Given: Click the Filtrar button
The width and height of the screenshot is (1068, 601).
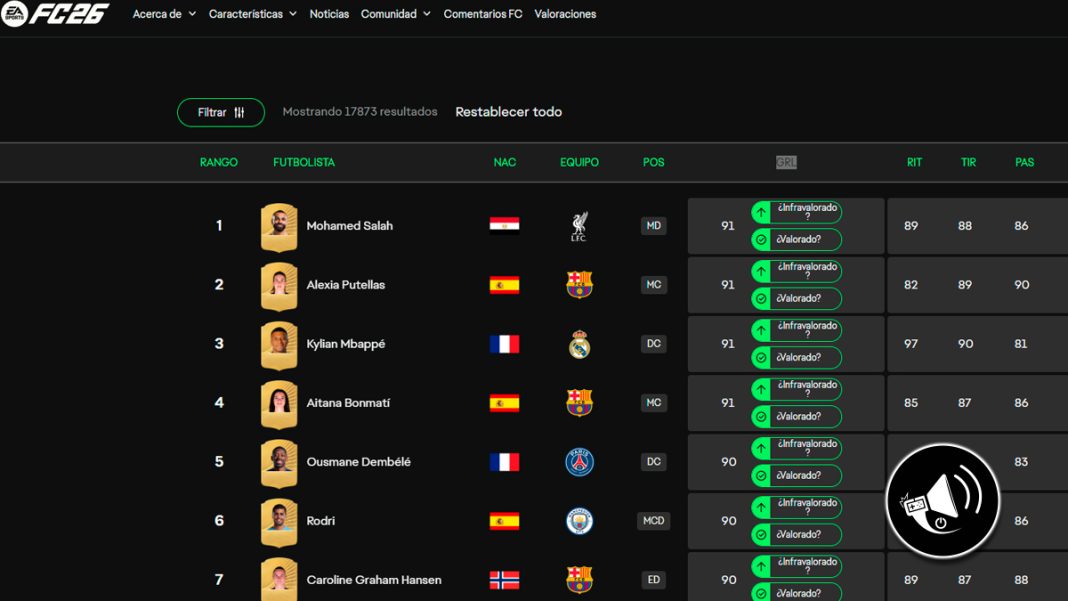Looking at the screenshot, I should click(221, 112).
